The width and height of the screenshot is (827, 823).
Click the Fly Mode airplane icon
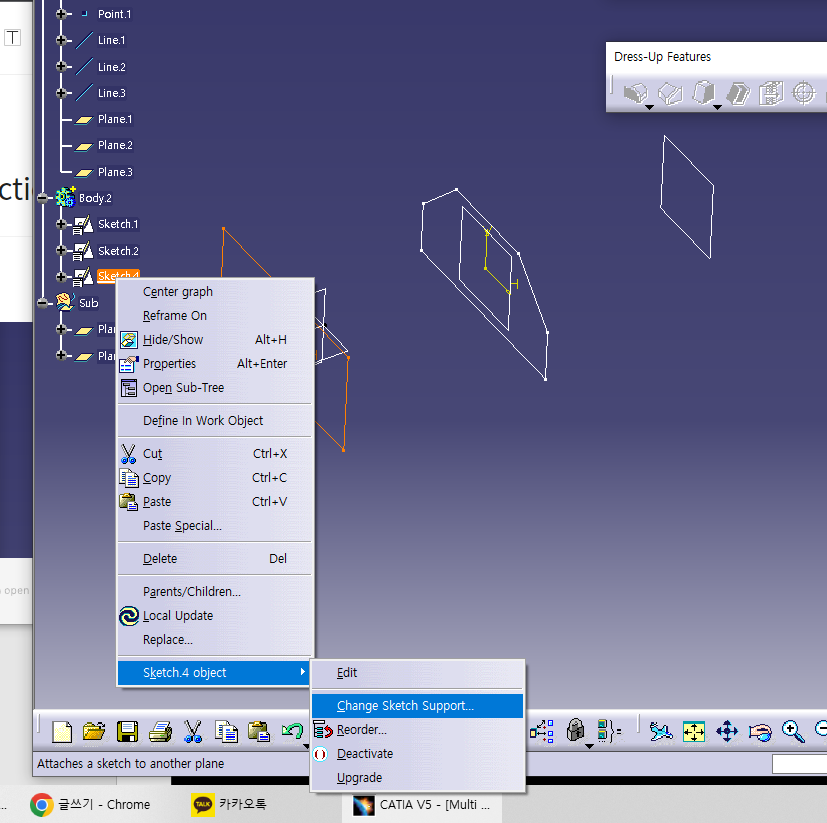point(661,732)
